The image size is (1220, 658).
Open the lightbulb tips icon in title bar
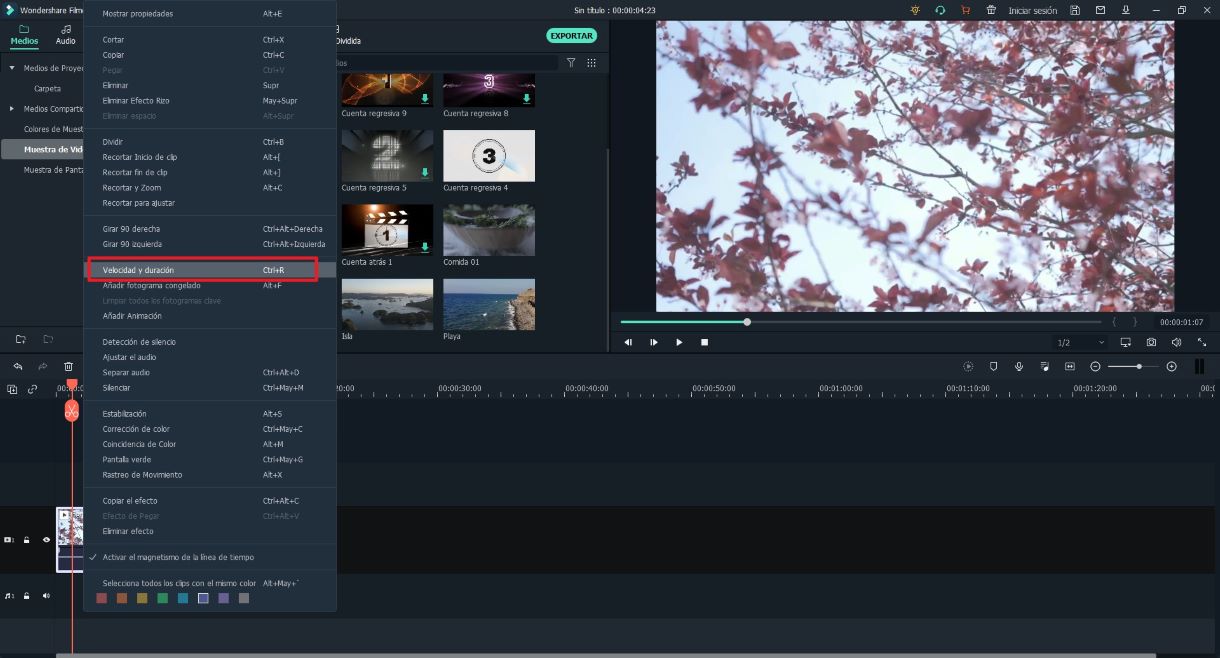pos(915,10)
